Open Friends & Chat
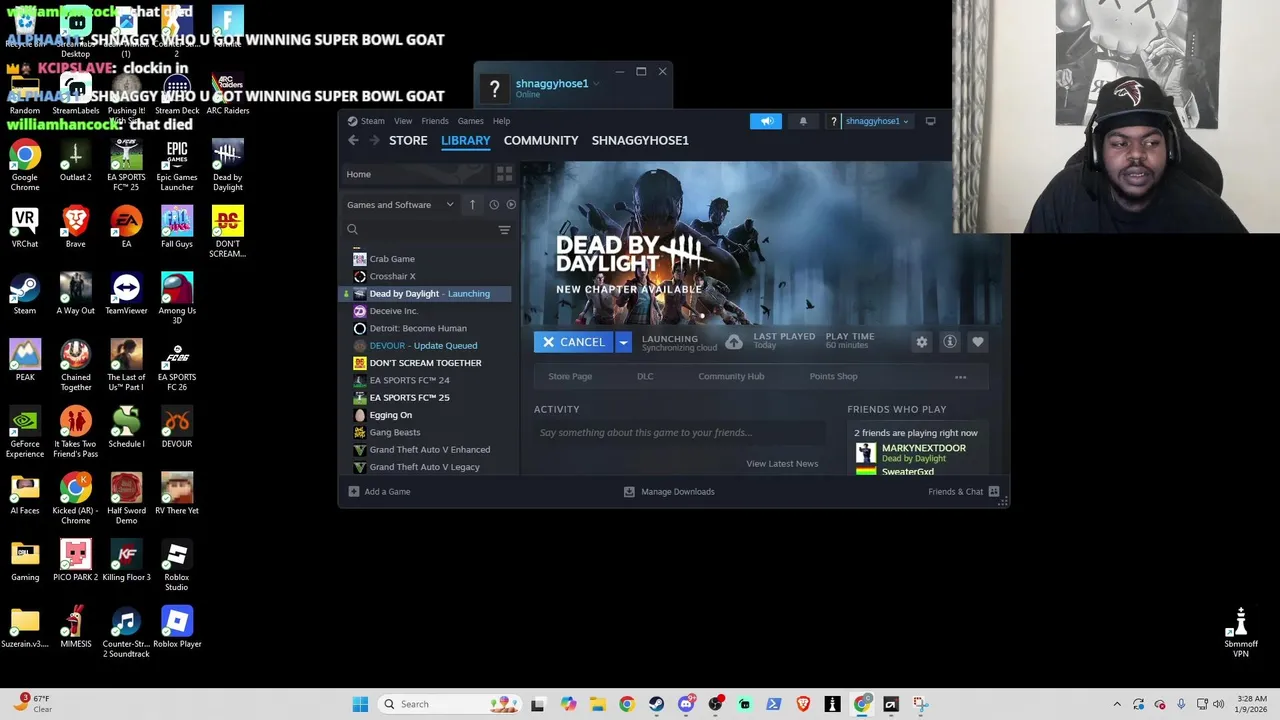This screenshot has height=720, width=1280. pos(964,492)
